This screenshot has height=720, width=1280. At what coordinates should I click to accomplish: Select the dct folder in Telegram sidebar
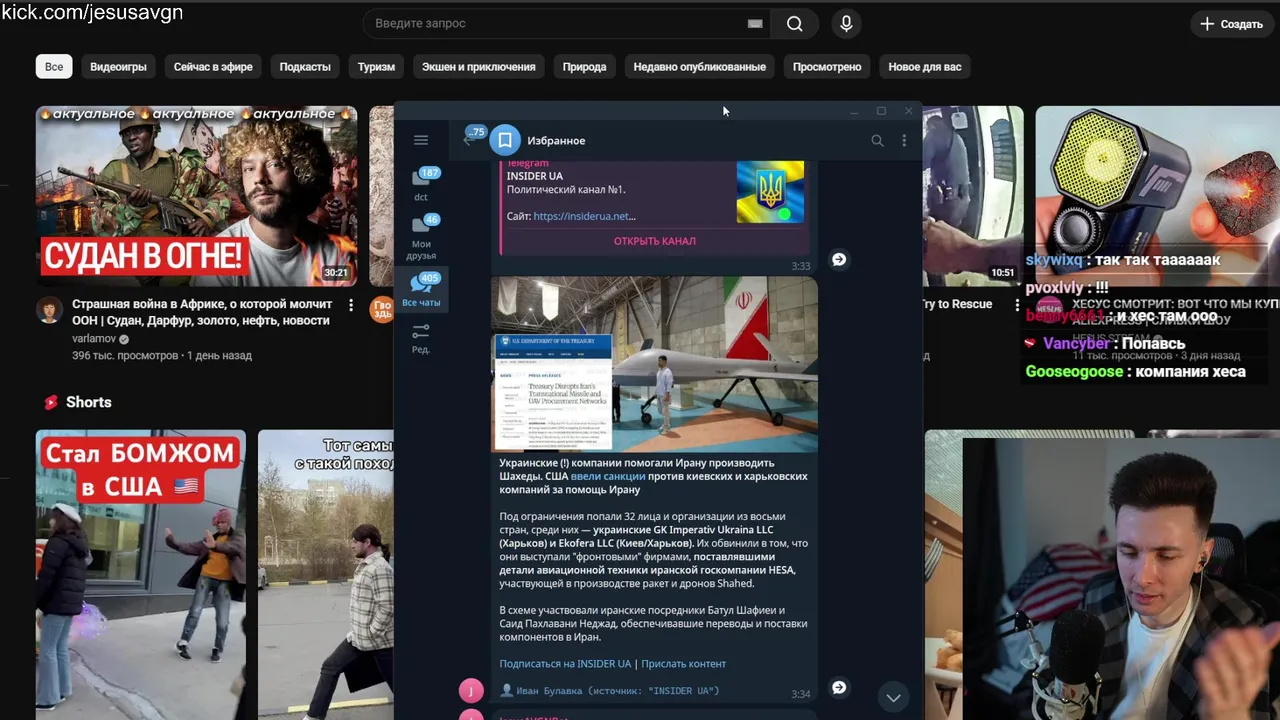(x=422, y=184)
